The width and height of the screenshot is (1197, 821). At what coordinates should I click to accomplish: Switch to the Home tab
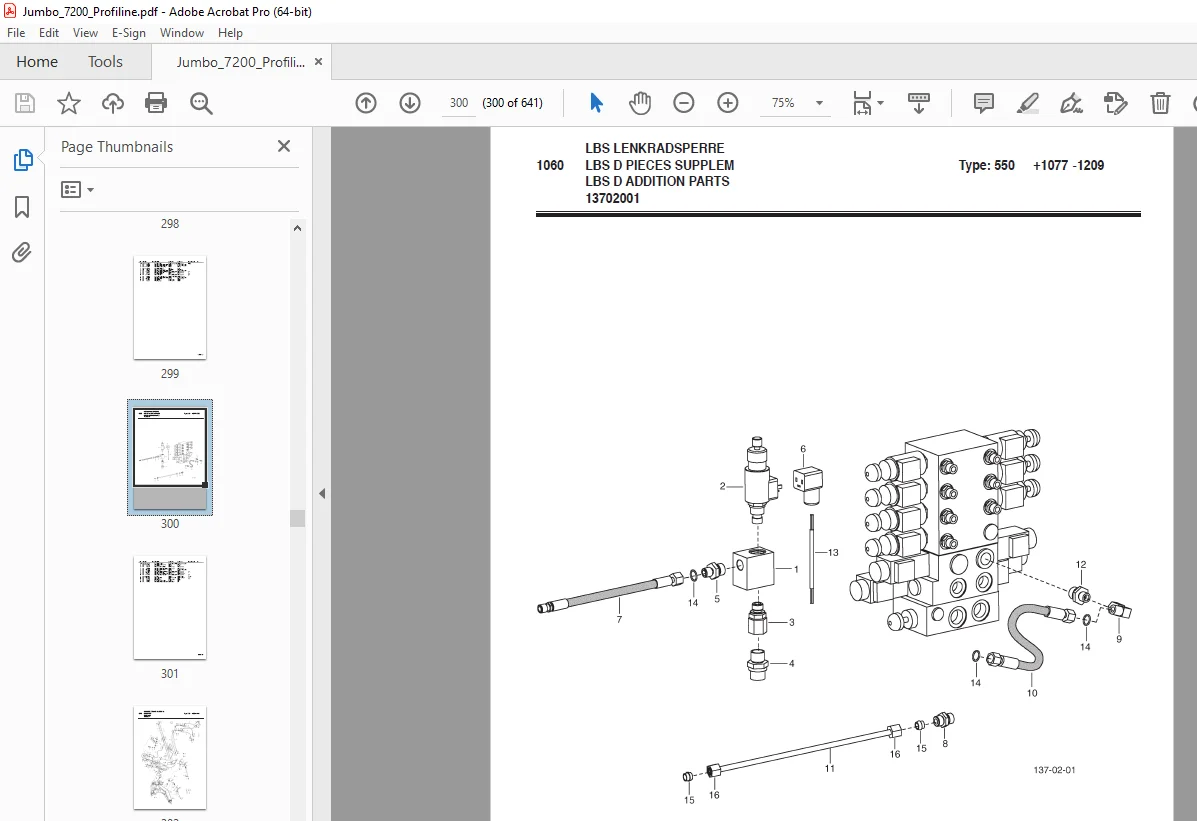37,62
